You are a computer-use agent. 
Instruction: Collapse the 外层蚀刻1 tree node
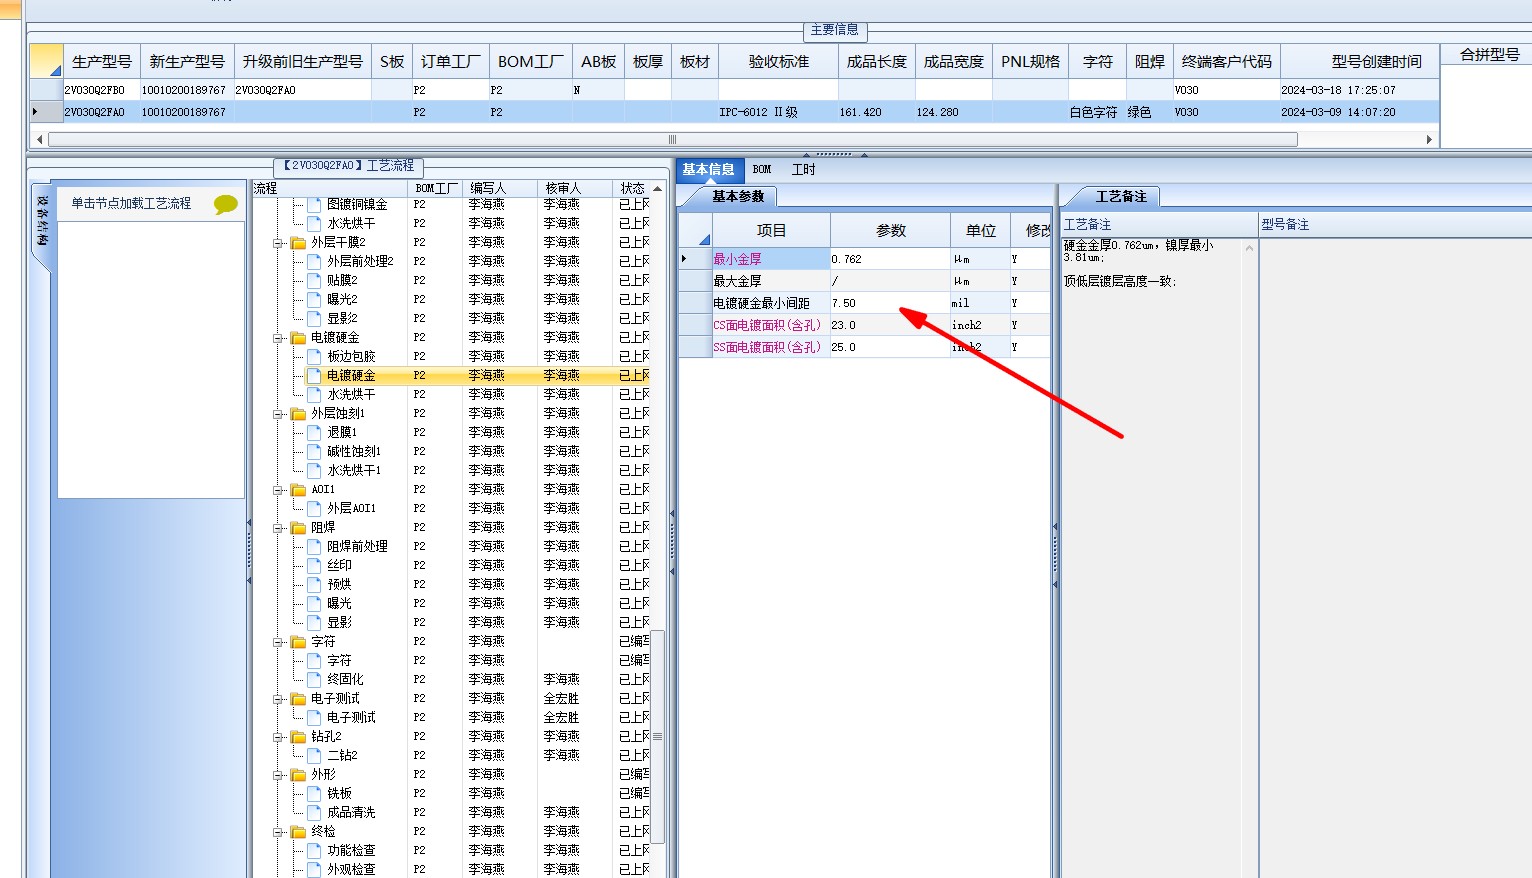click(279, 414)
